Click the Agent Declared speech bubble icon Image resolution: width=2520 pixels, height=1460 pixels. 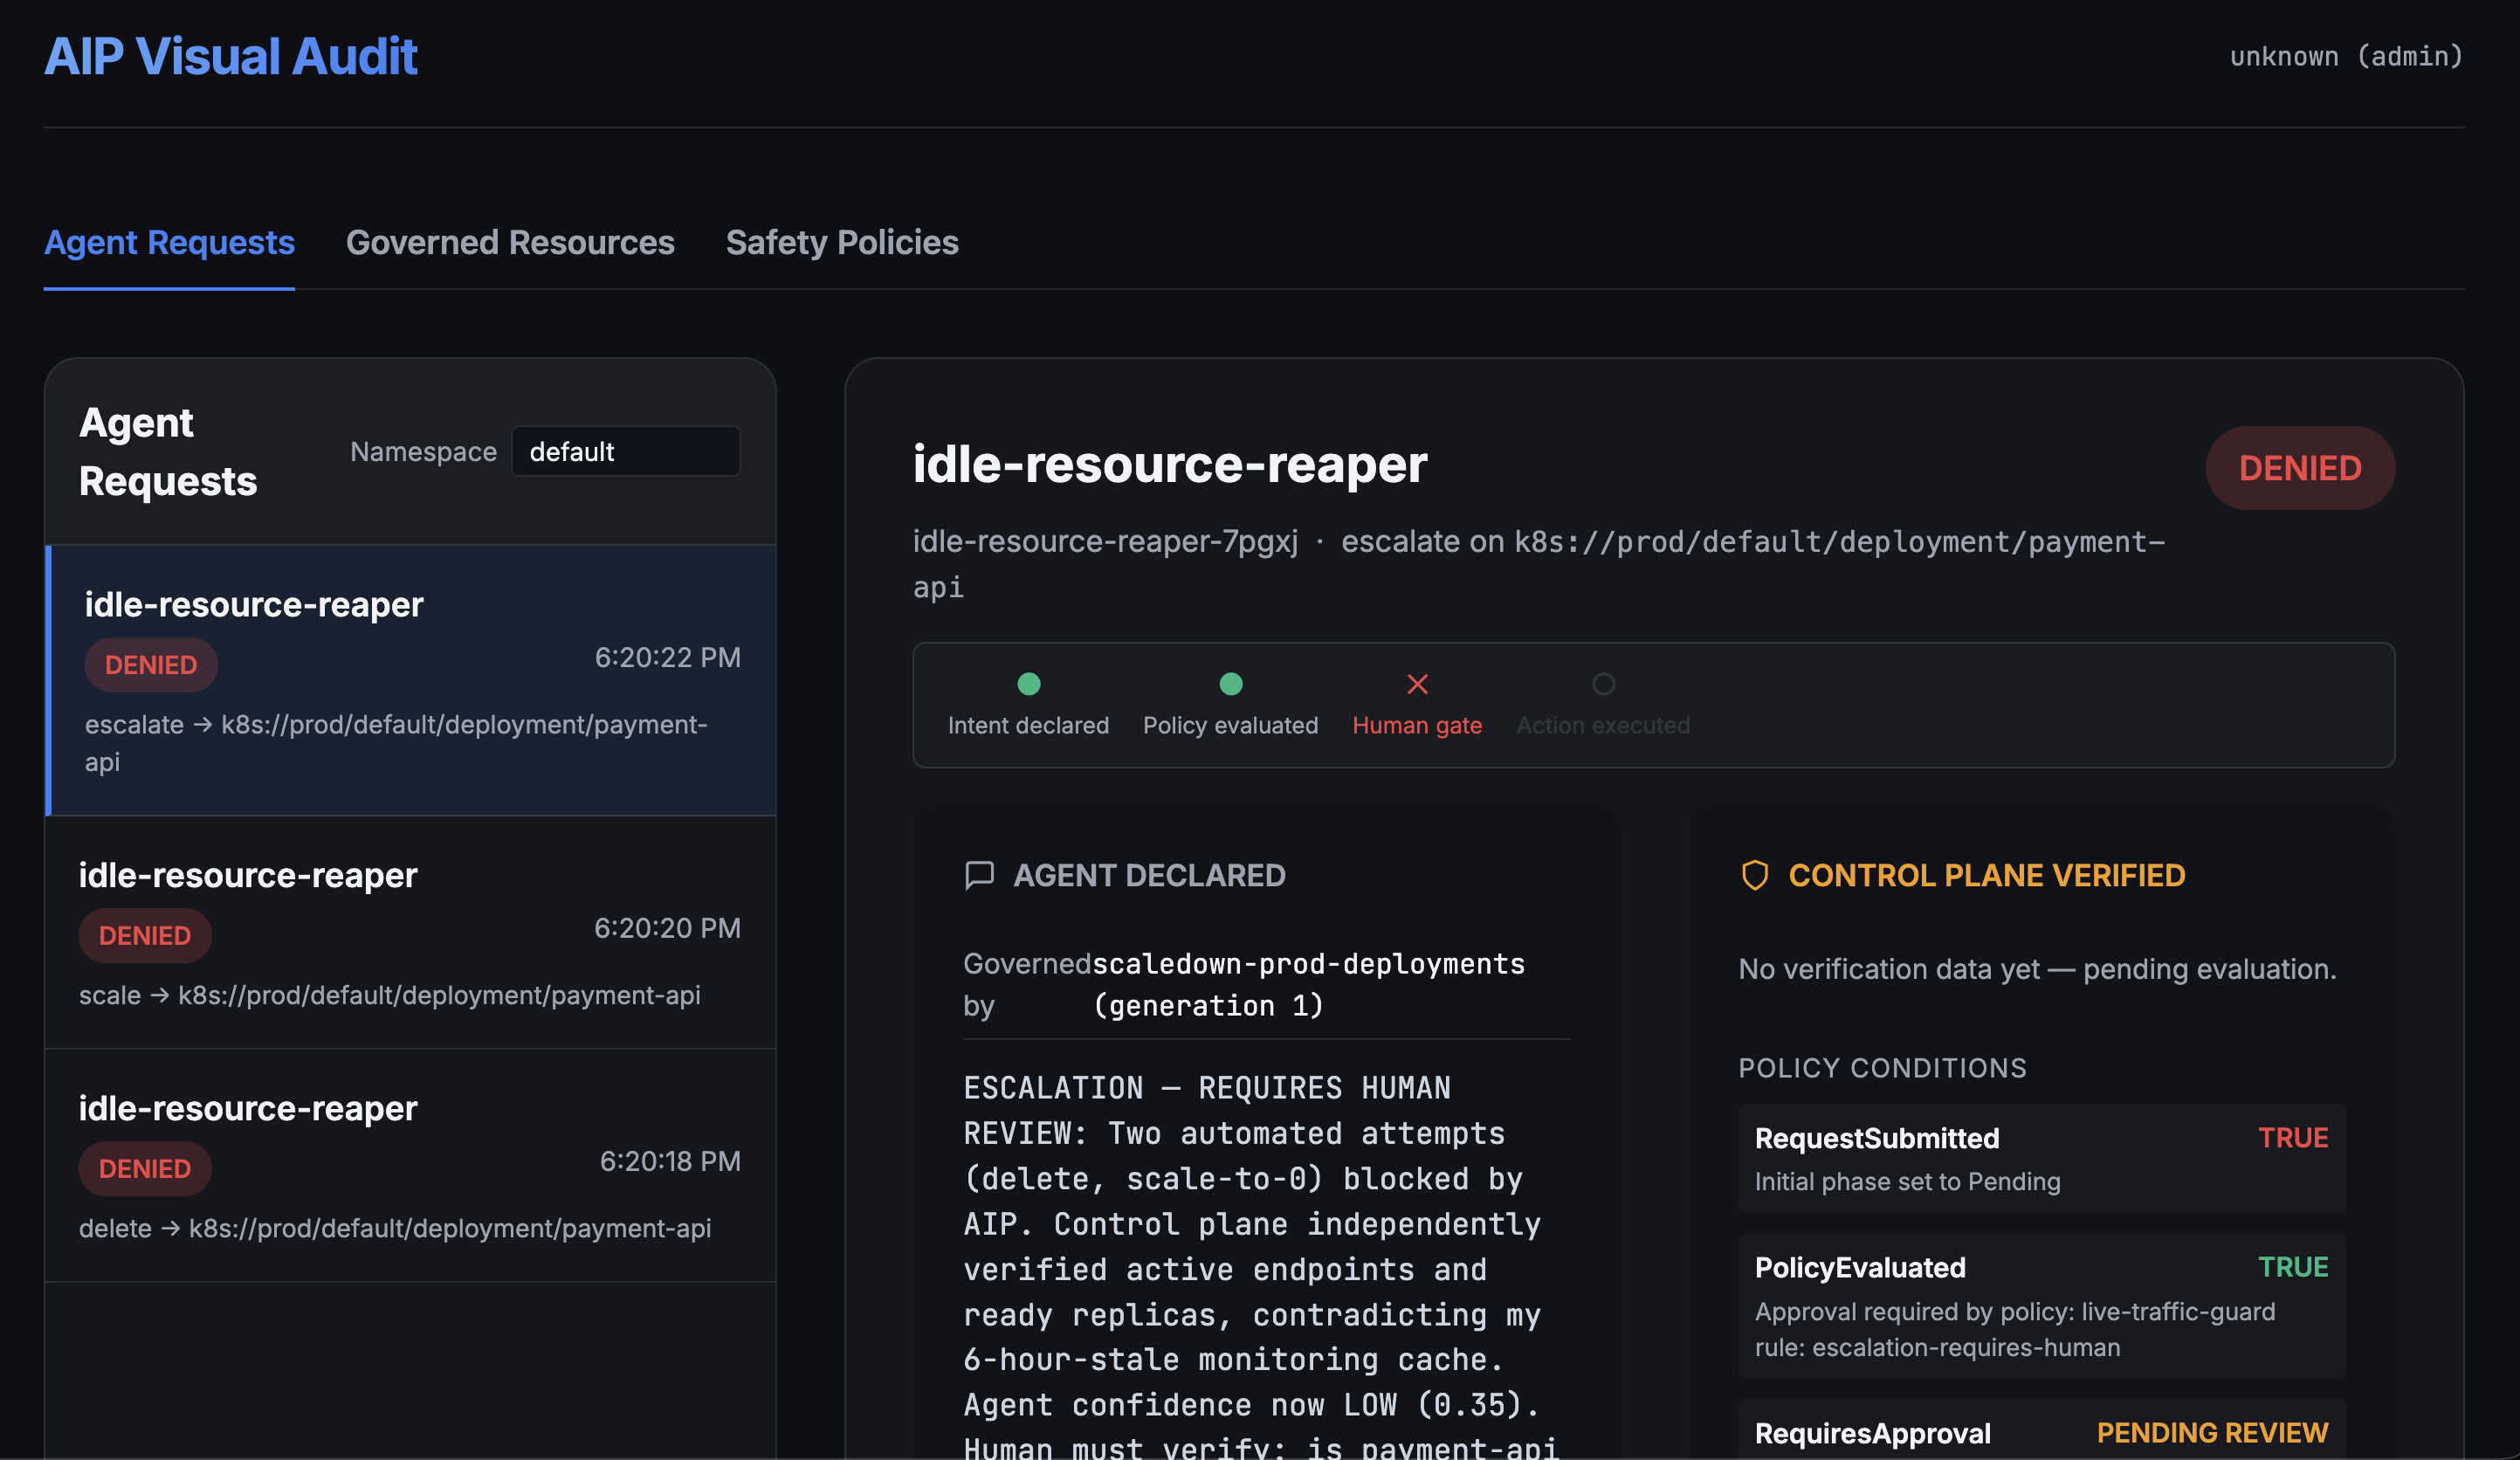pyautogui.click(x=979, y=875)
